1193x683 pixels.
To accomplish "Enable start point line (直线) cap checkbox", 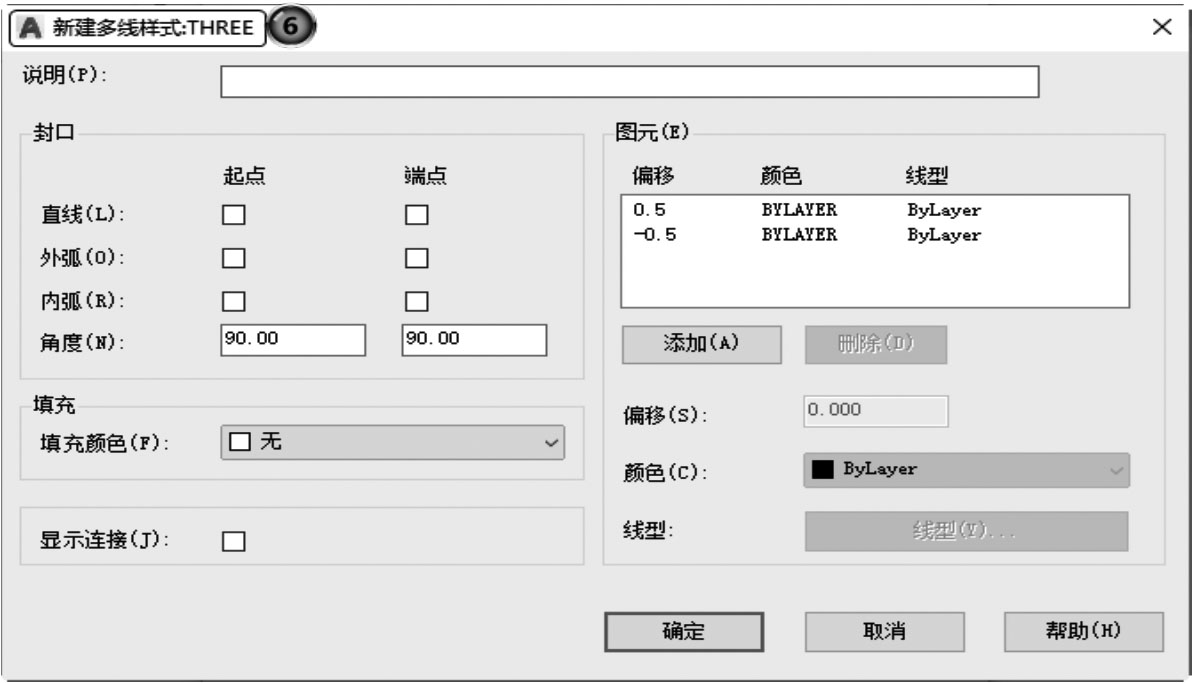I will coord(233,215).
